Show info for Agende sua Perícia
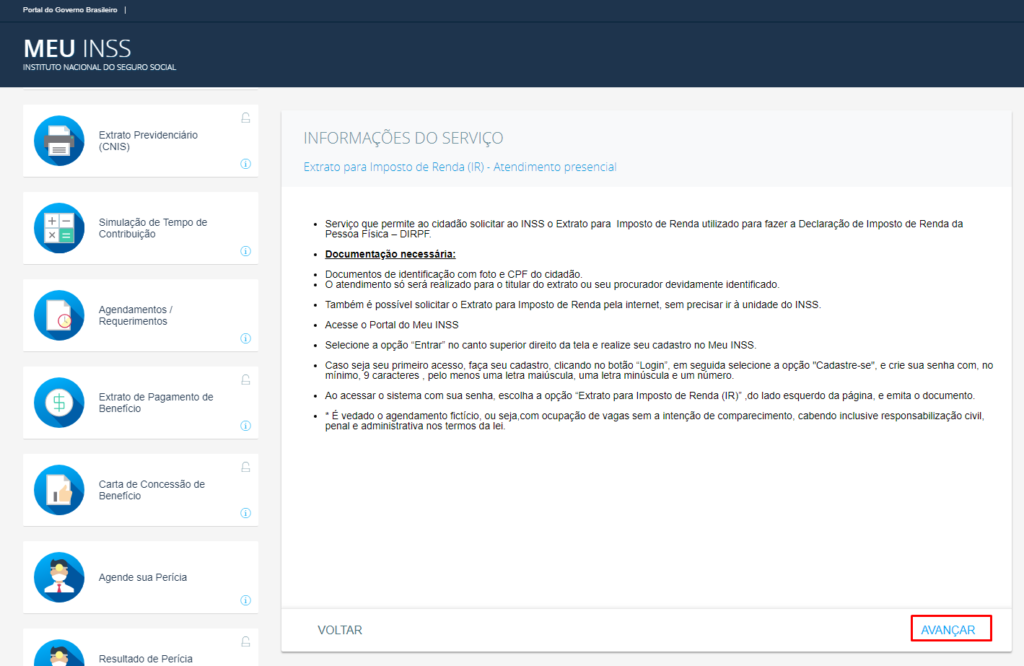 pos(246,600)
